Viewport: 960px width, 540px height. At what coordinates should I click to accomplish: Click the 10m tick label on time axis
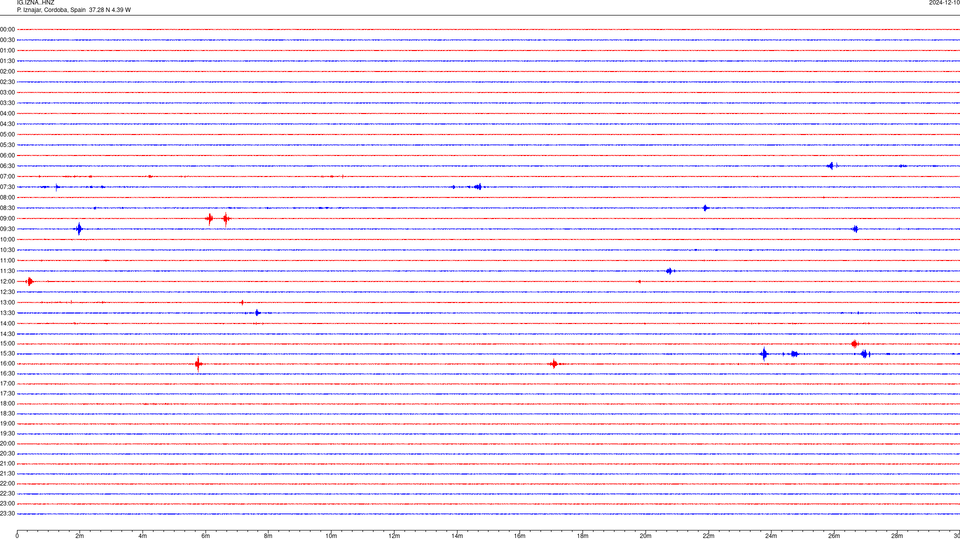[331, 536]
